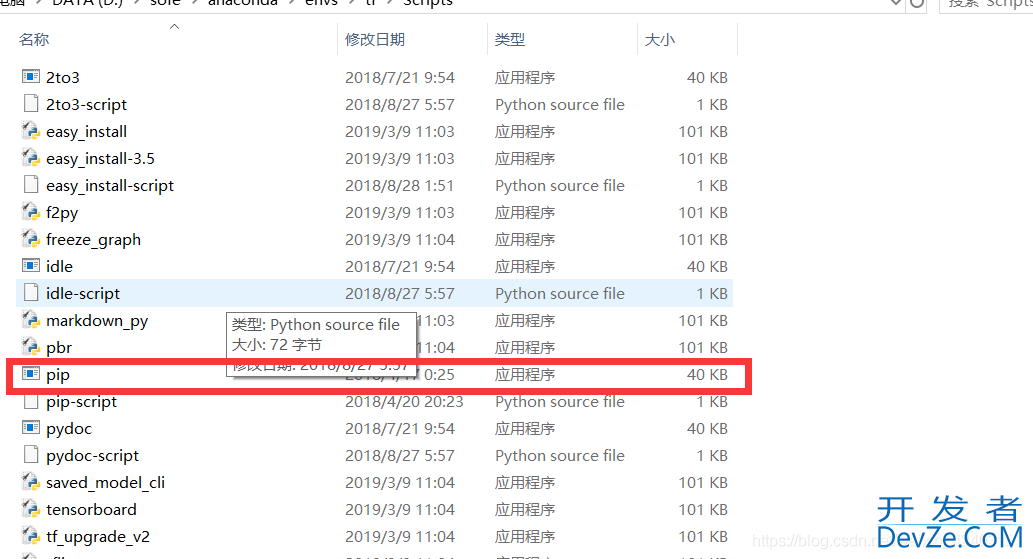The width and height of the screenshot is (1033, 559).
Task: Click the saved_model_cli icon
Action: pyautogui.click(x=30, y=482)
